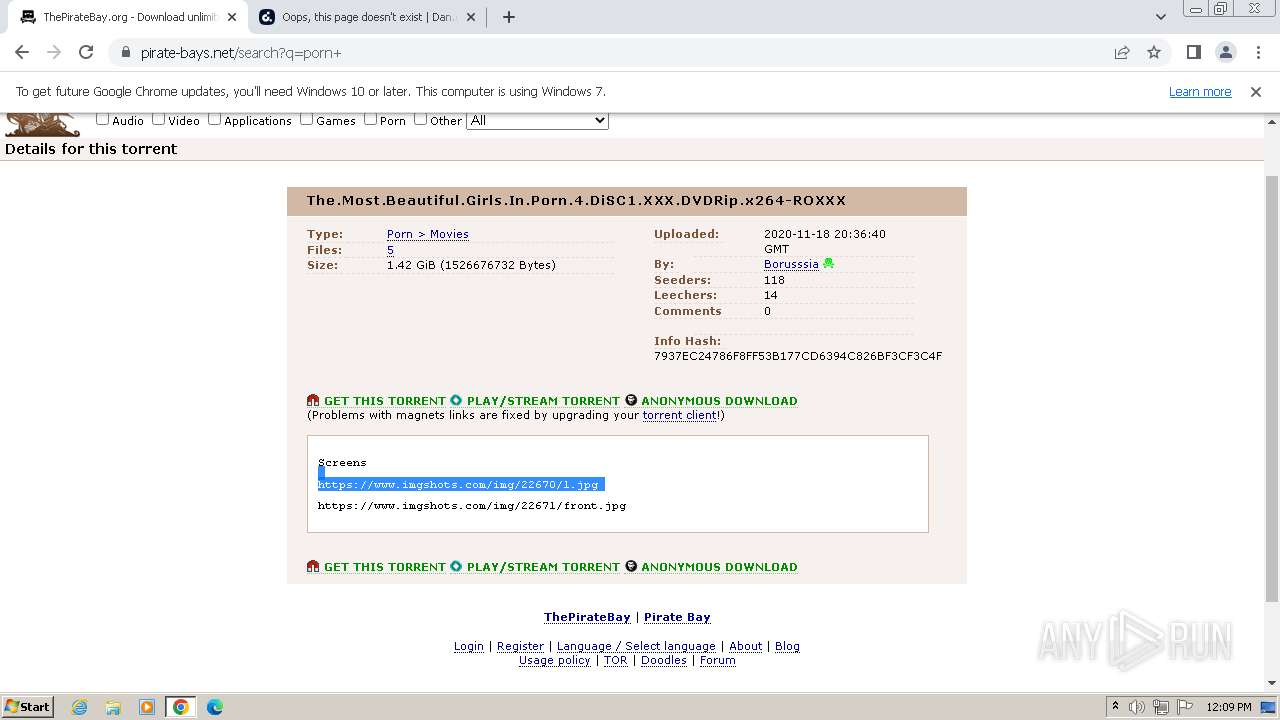The image size is (1280, 720).
Task: Open Language / Select language link
Action: click(636, 646)
